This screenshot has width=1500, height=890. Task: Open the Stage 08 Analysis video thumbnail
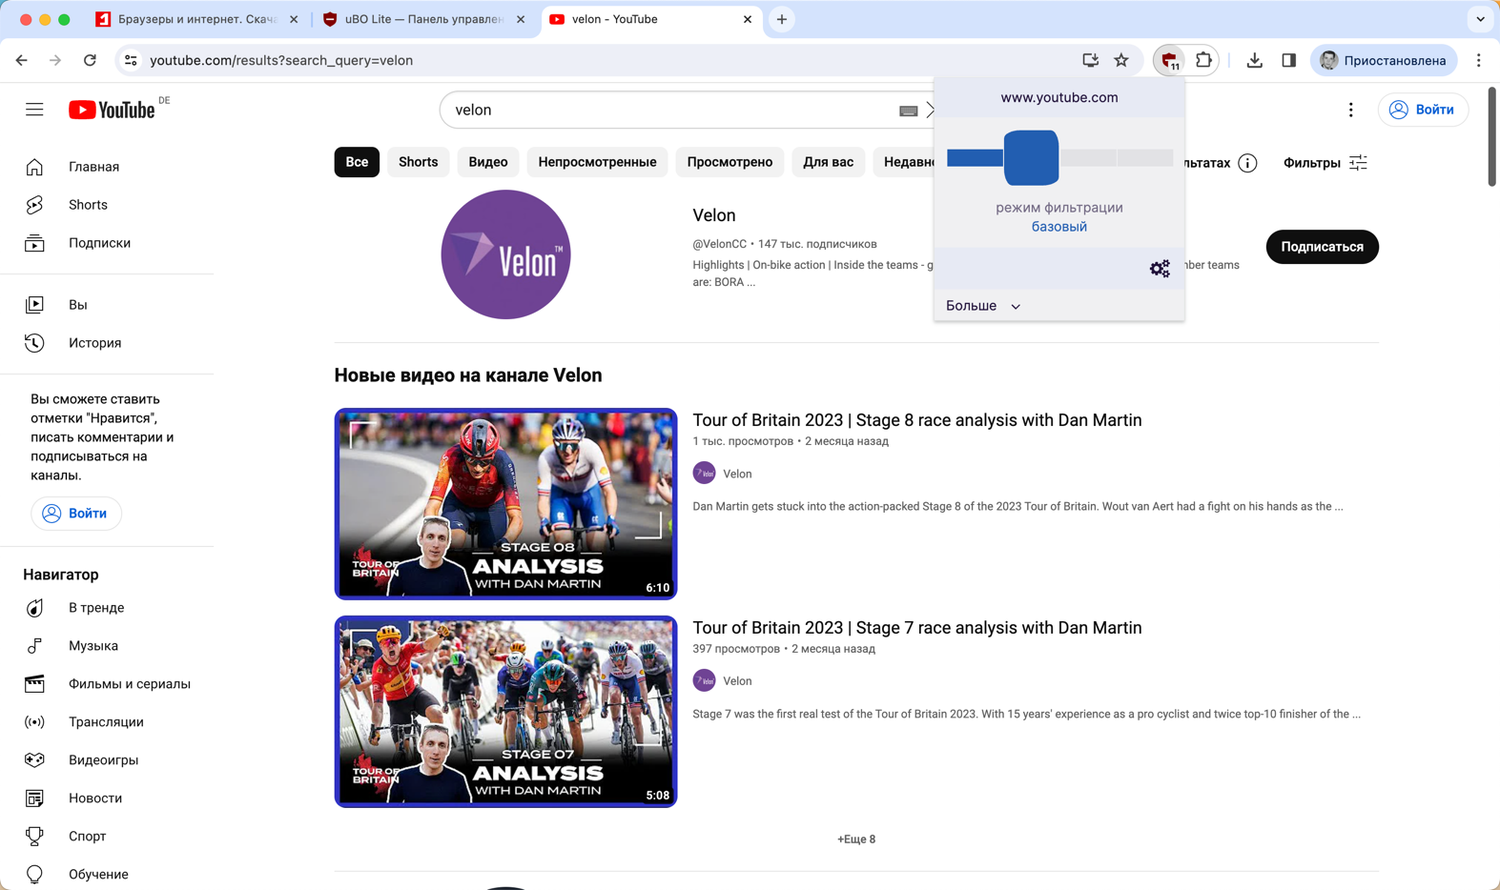[506, 504]
